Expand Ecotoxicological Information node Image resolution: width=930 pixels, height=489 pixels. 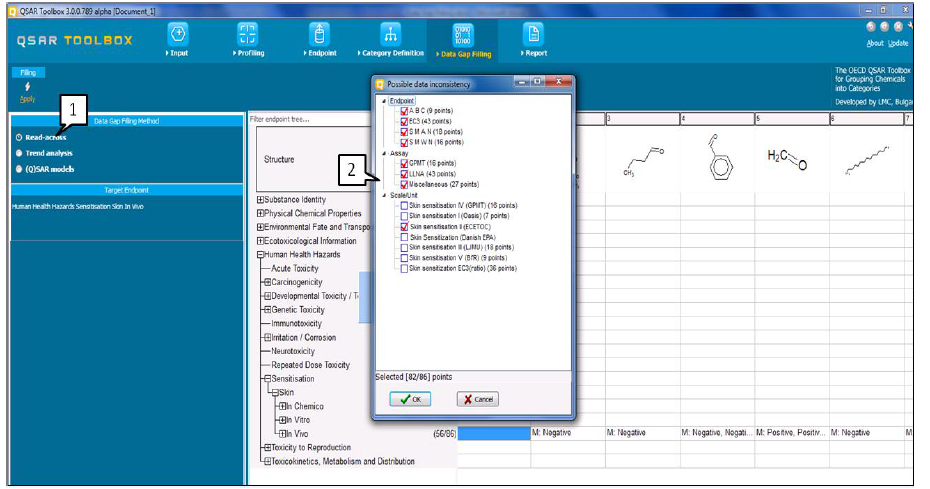coord(260,241)
